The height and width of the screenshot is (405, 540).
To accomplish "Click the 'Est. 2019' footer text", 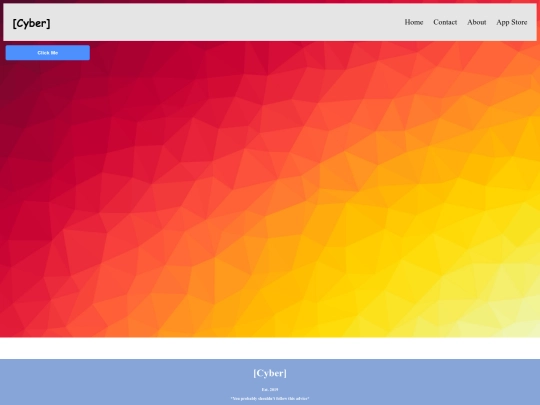I will tap(270, 390).
